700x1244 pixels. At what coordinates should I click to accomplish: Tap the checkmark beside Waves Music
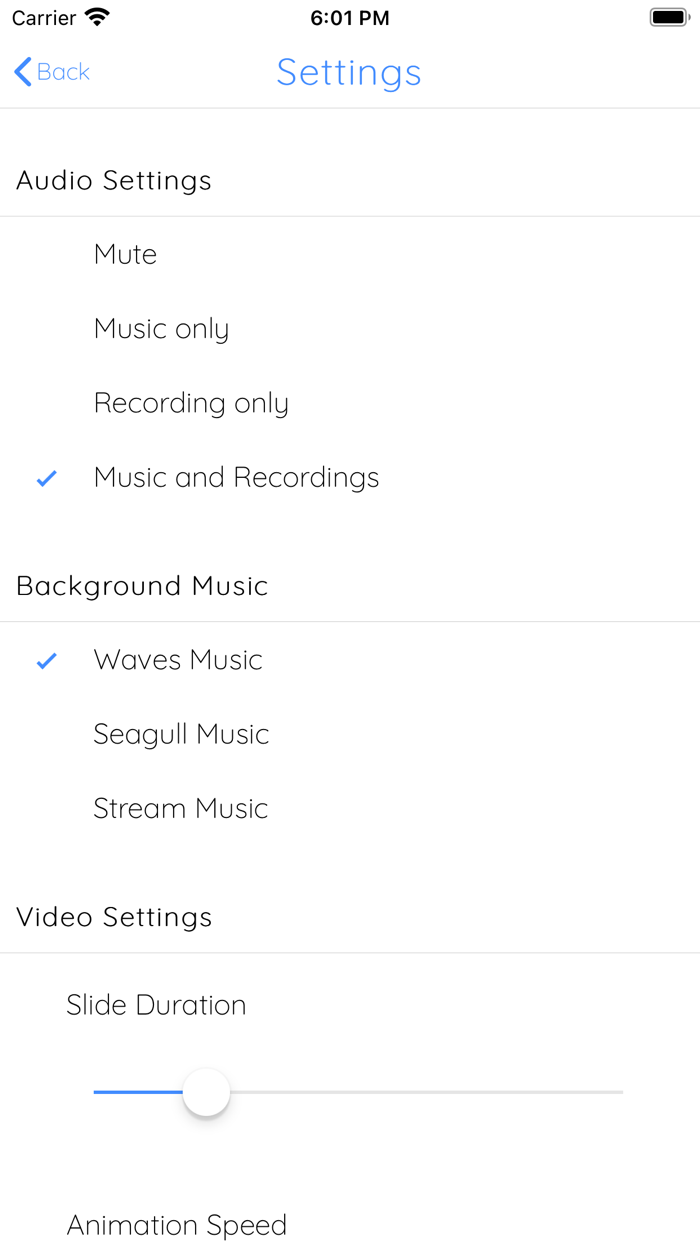coord(46,661)
